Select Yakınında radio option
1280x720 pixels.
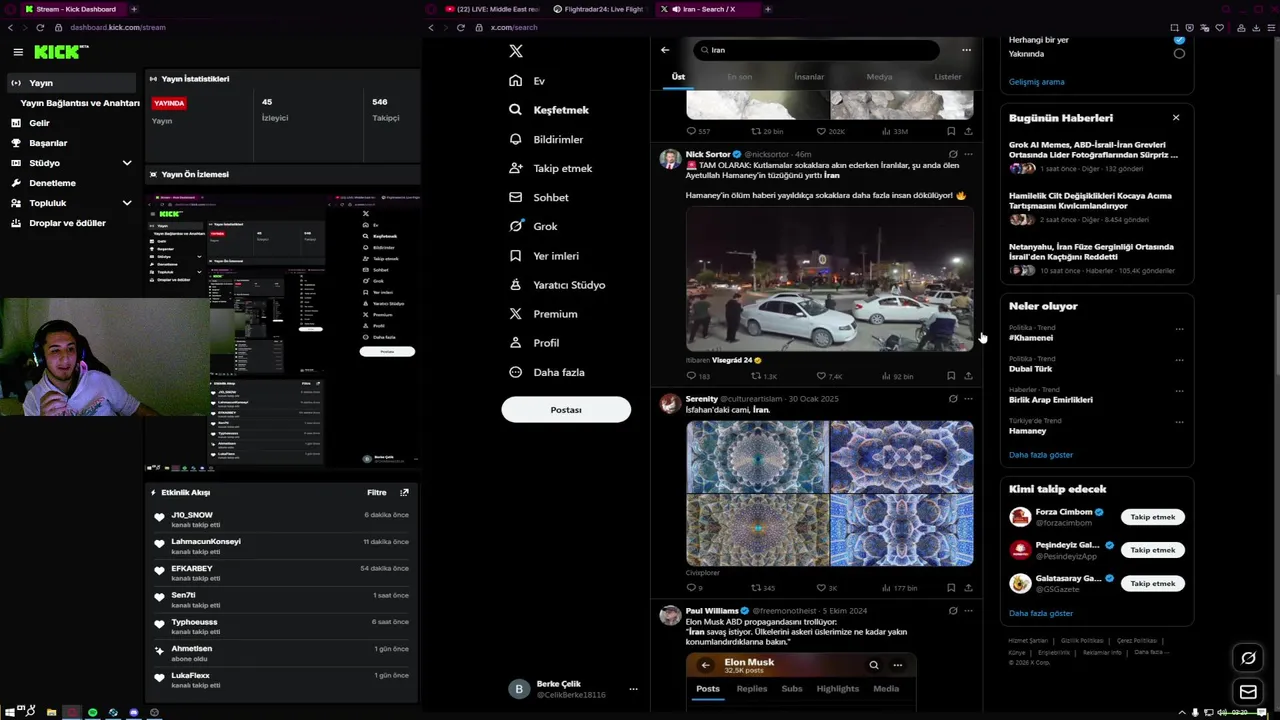[1179, 54]
